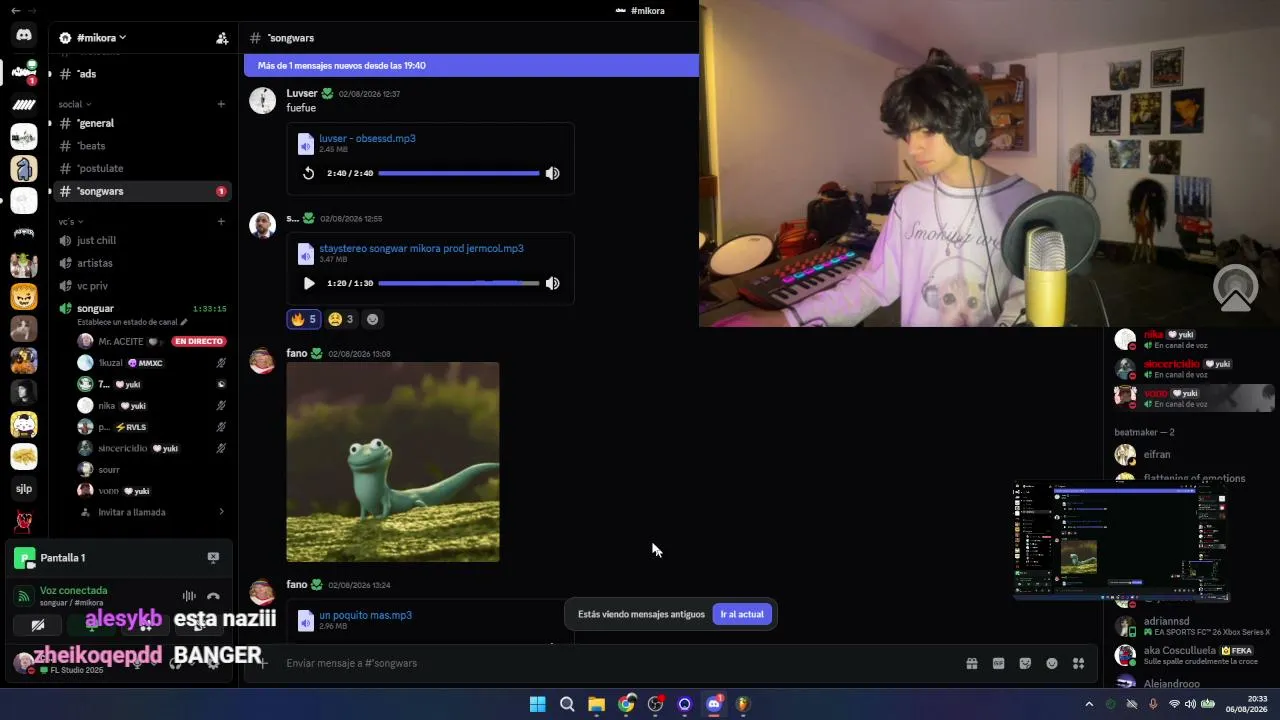1280x720 pixels.
Task: Turn on the camera in voice panel
Action: coord(38,625)
